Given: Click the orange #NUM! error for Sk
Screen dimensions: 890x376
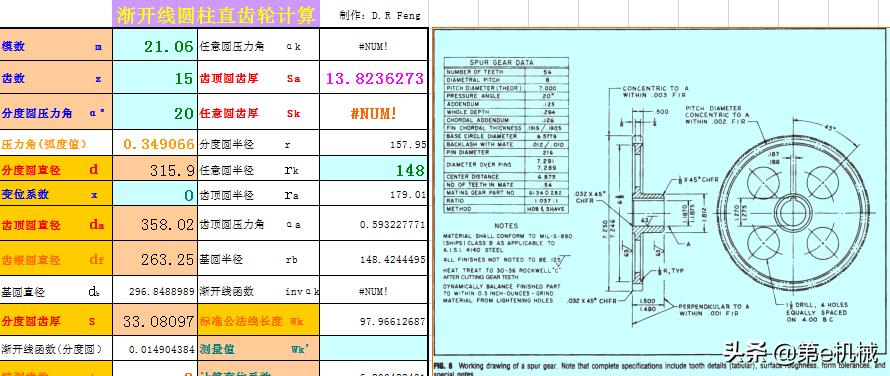Looking at the screenshot, I should point(373,112).
